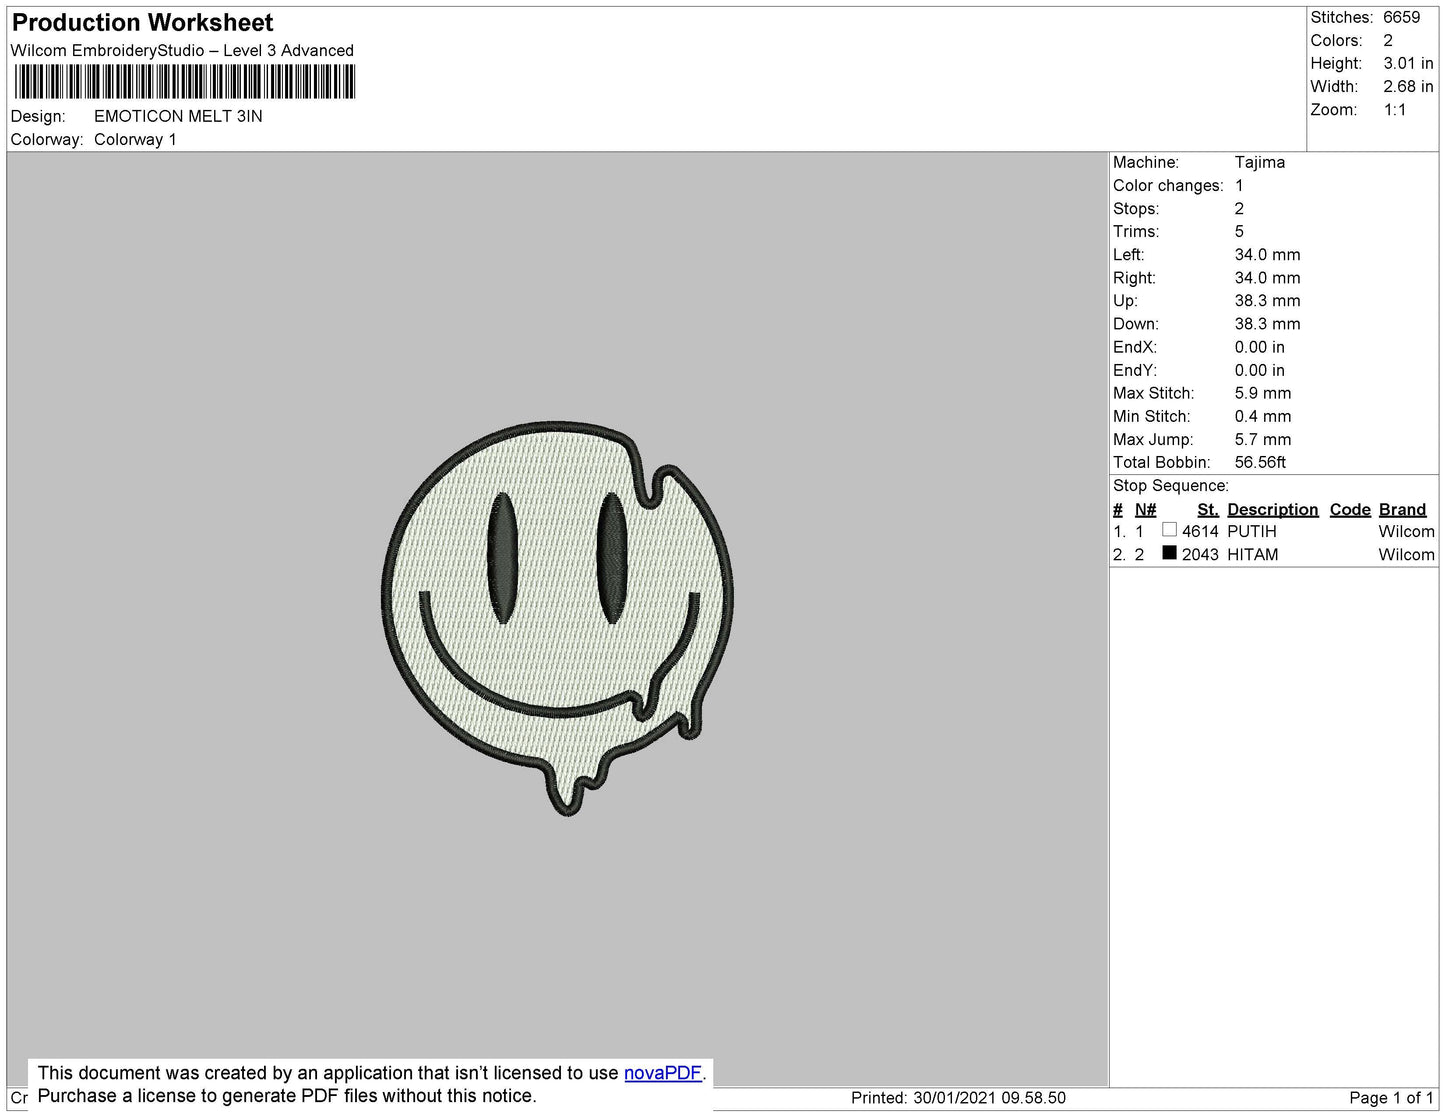Click the 'Colorway 1' value
This screenshot has height=1117, width=1445.
pyautogui.click(x=135, y=139)
